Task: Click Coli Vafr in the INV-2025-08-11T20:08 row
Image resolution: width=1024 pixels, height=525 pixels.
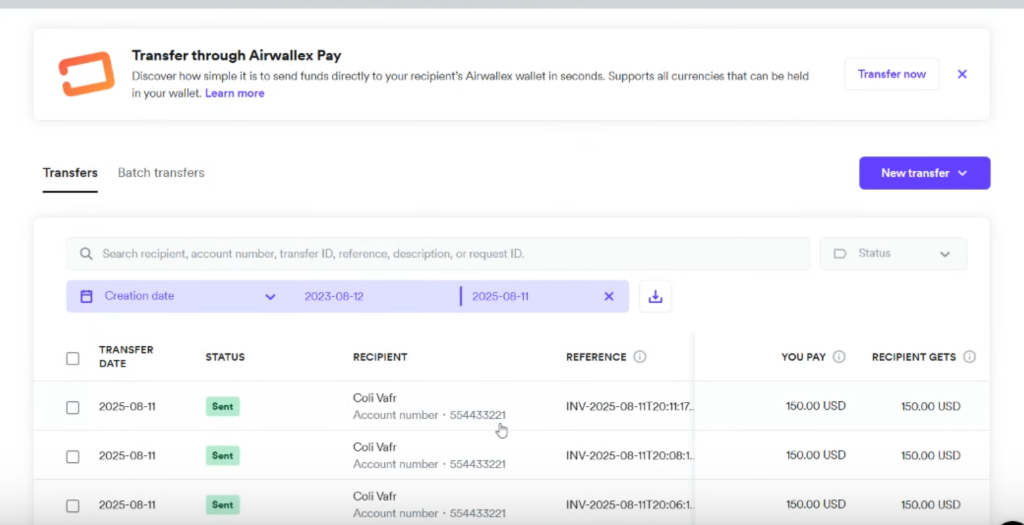Action: tap(375, 447)
